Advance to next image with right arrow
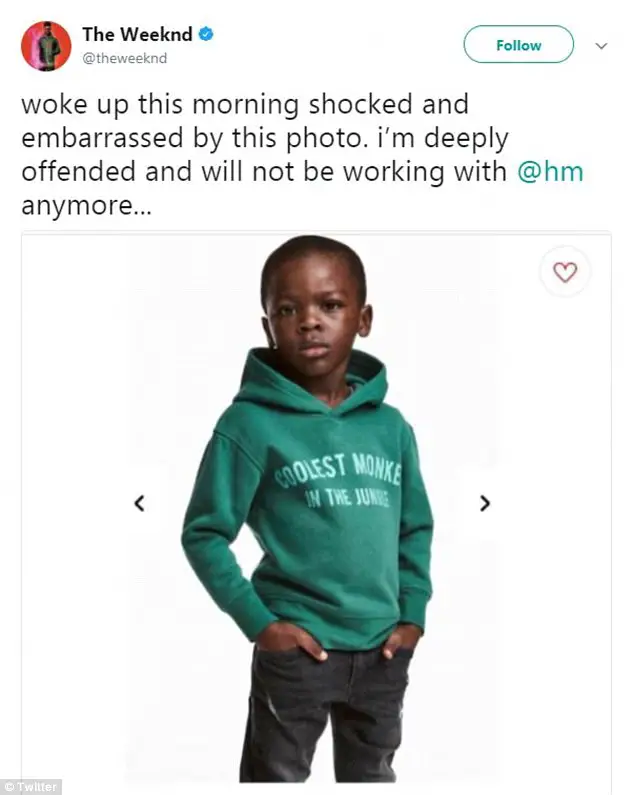The width and height of the screenshot is (634, 795). [x=485, y=503]
